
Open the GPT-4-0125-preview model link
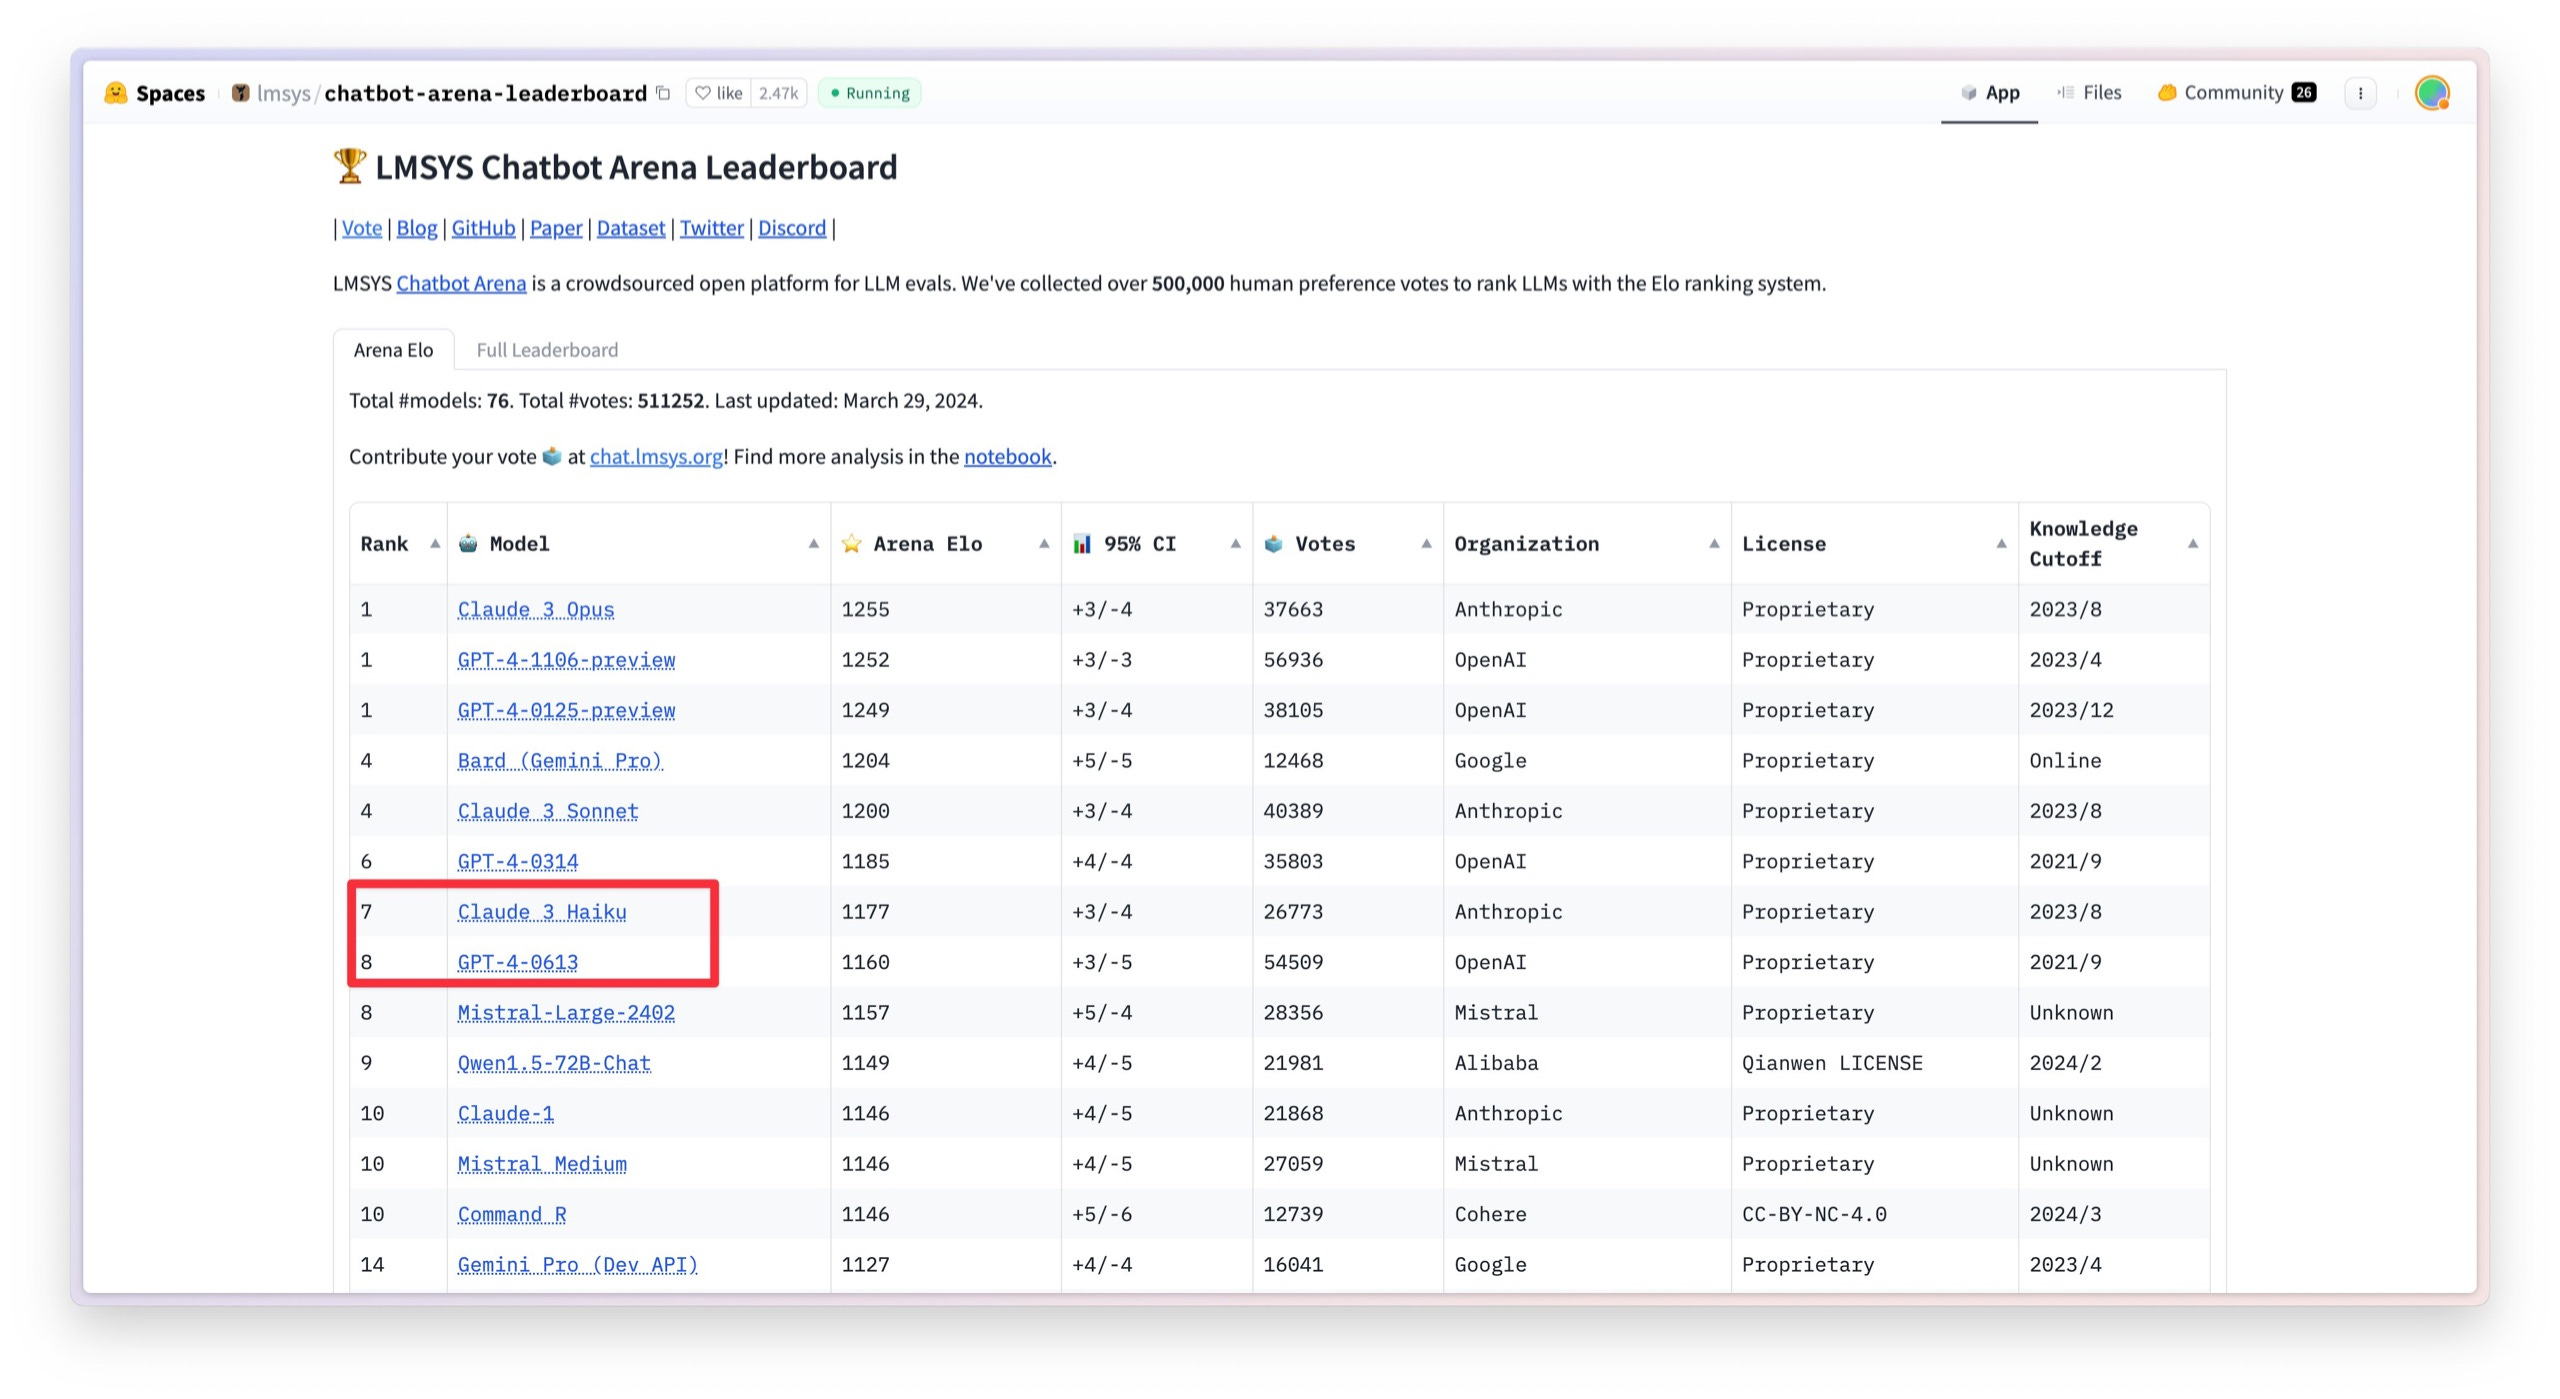pos(566,710)
